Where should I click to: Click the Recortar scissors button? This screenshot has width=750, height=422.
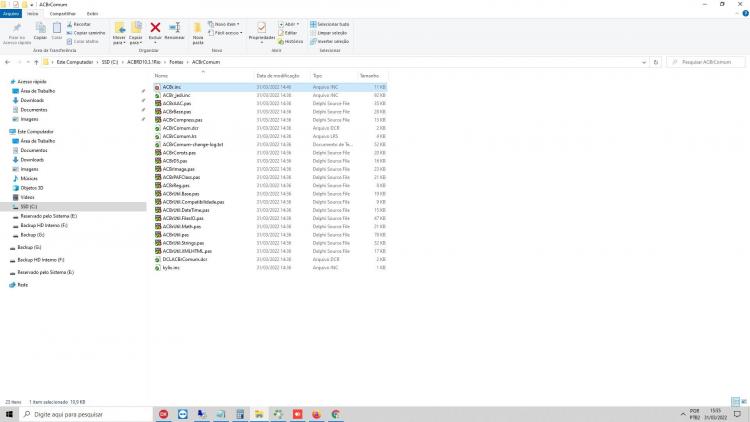tap(79, 24)
